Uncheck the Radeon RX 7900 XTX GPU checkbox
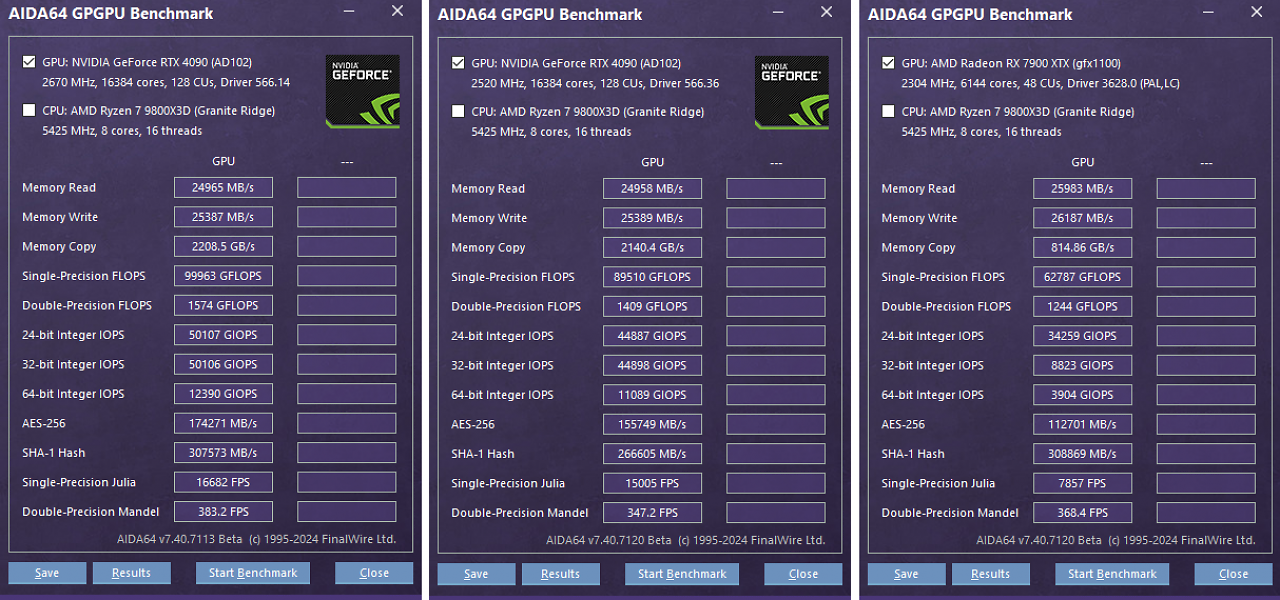Viewport: 1280px width, 600px height. 888,63
